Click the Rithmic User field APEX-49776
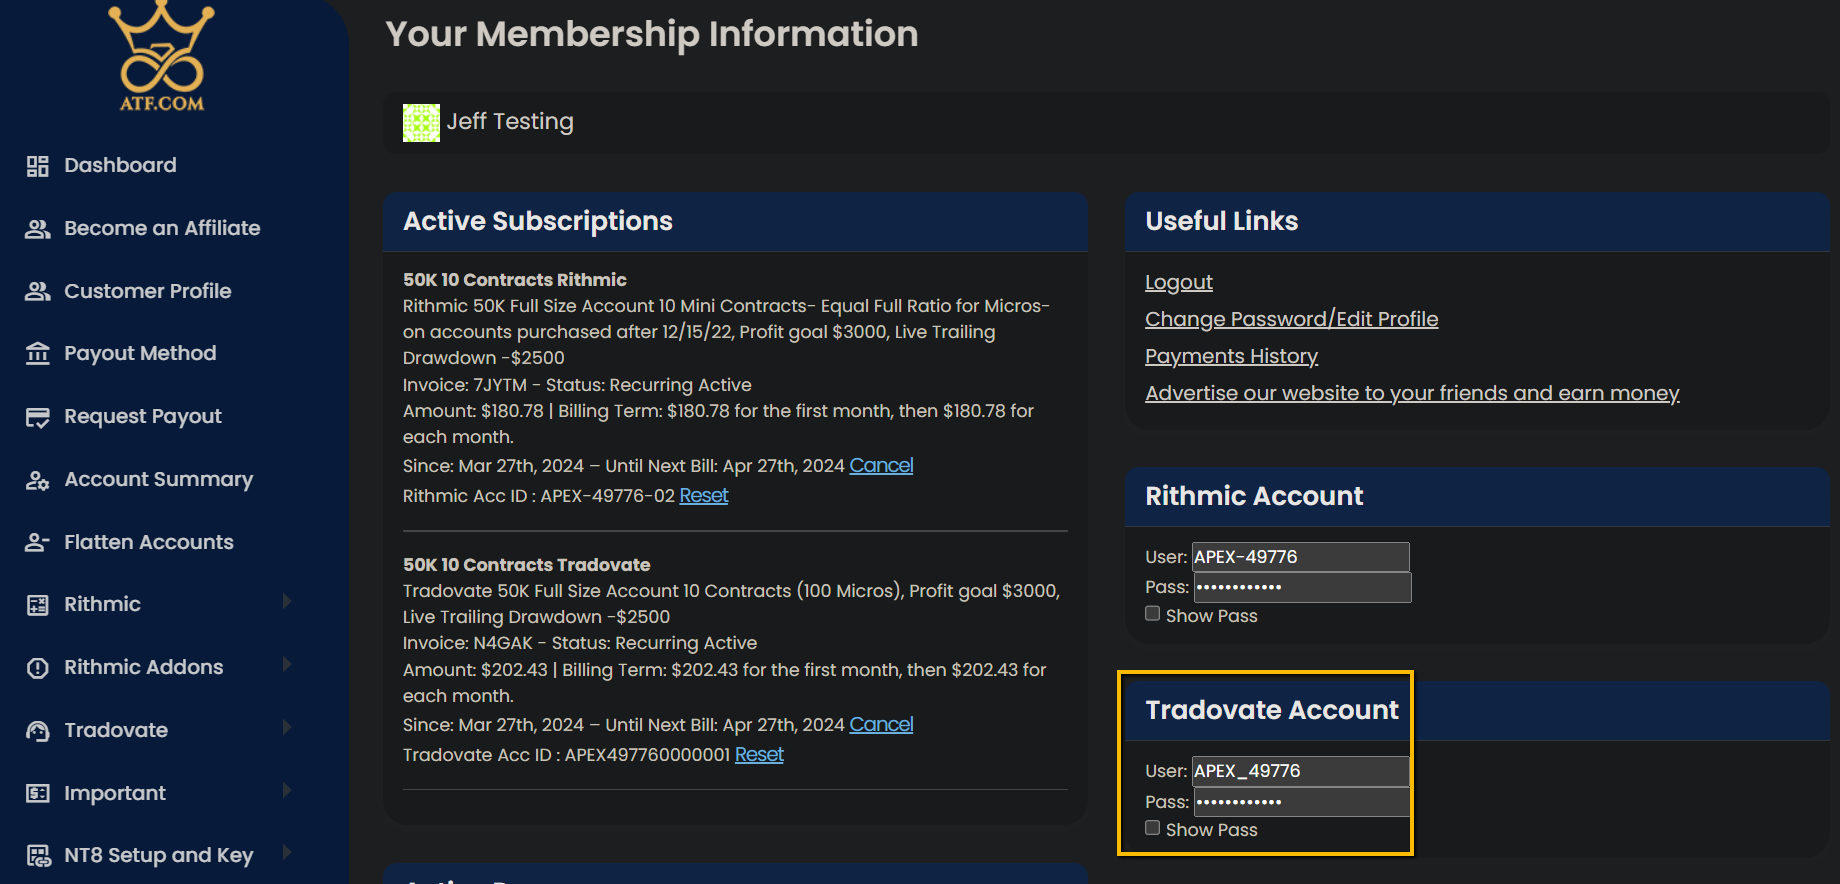Image resolution: width=1840 pixels, height=884 pixels. pos(1301,557)
